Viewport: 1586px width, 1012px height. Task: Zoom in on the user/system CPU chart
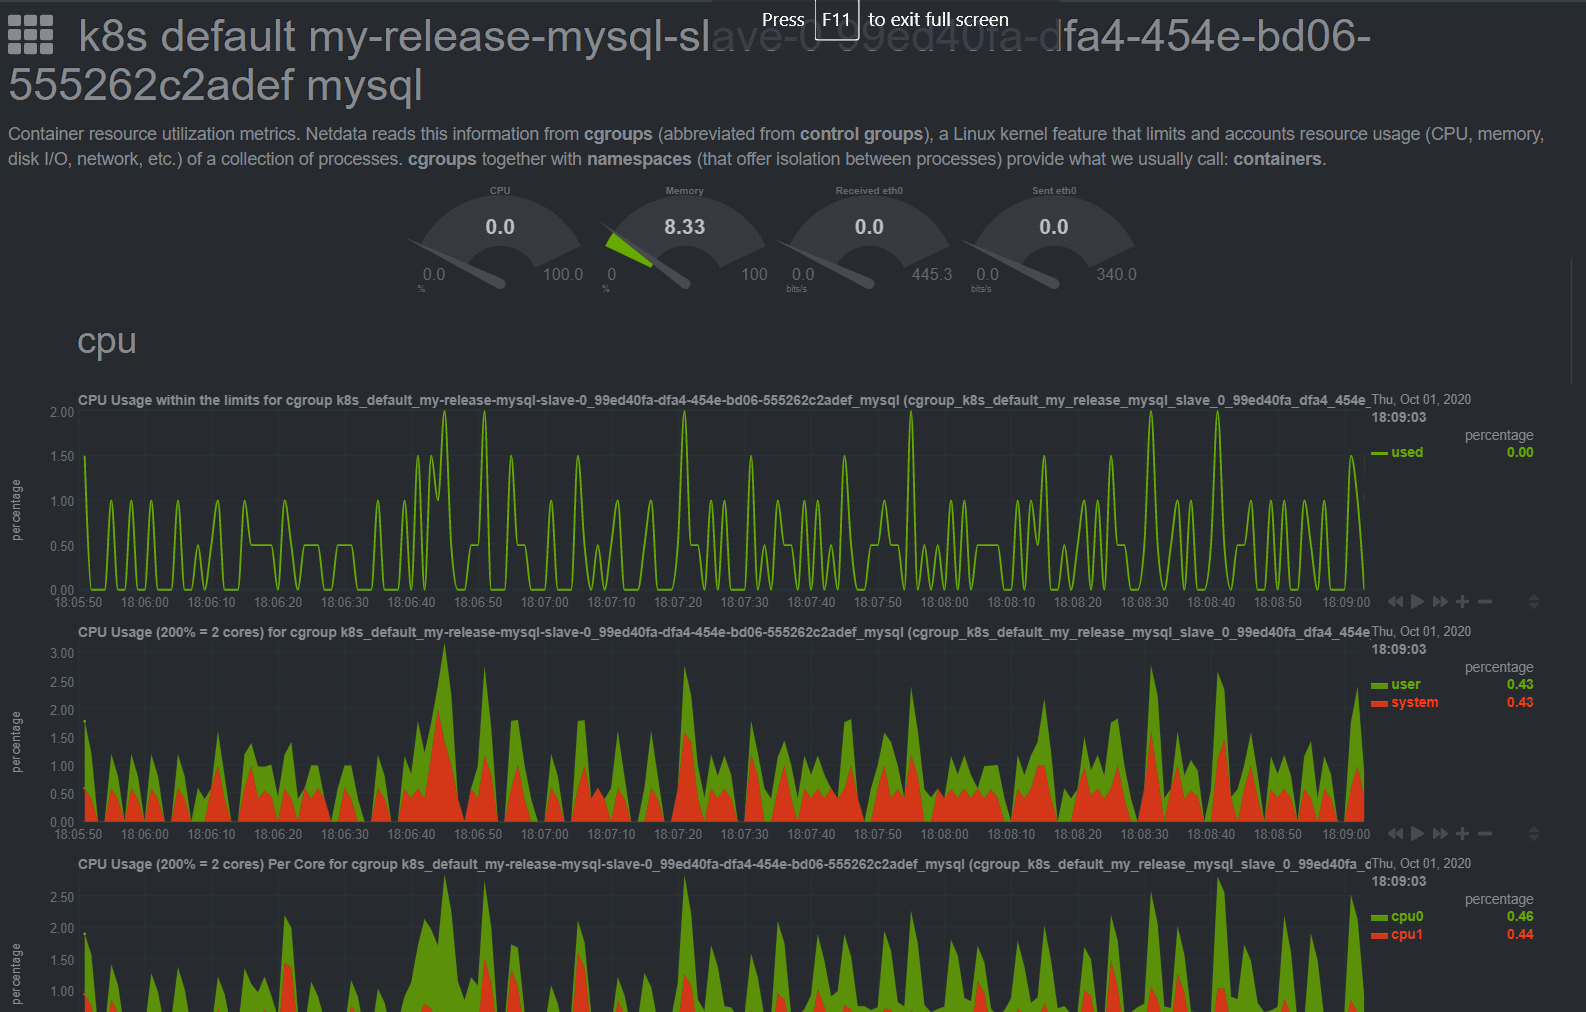pos(1462,834)
